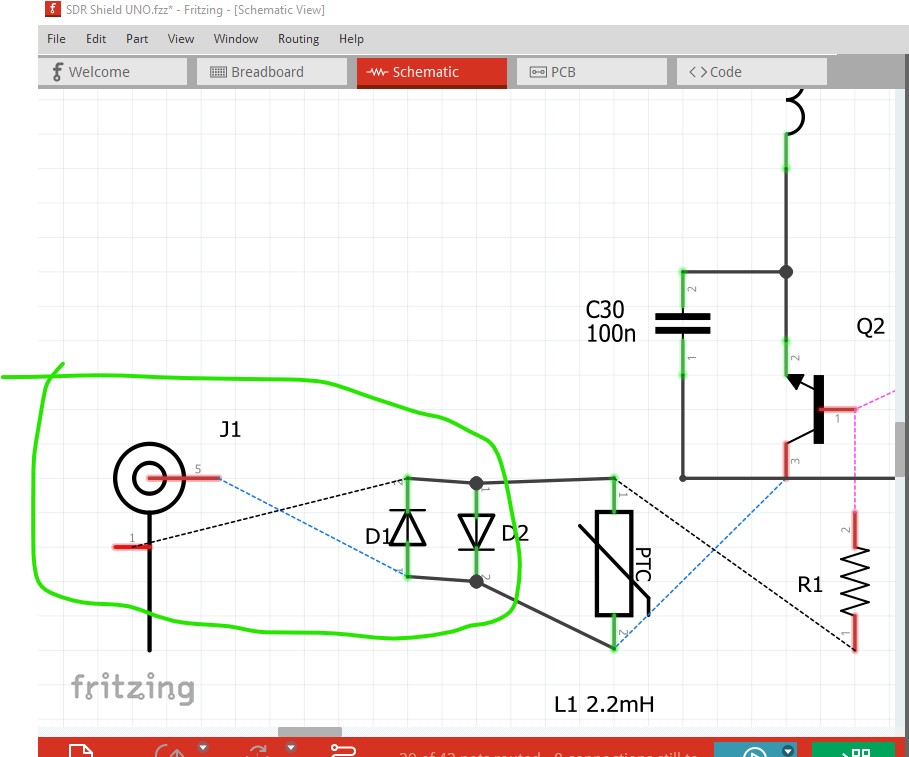The image size is (909, 757).
Task: Click the wire junction above D2
Action: pyautogui.click(x=476, y=483)
